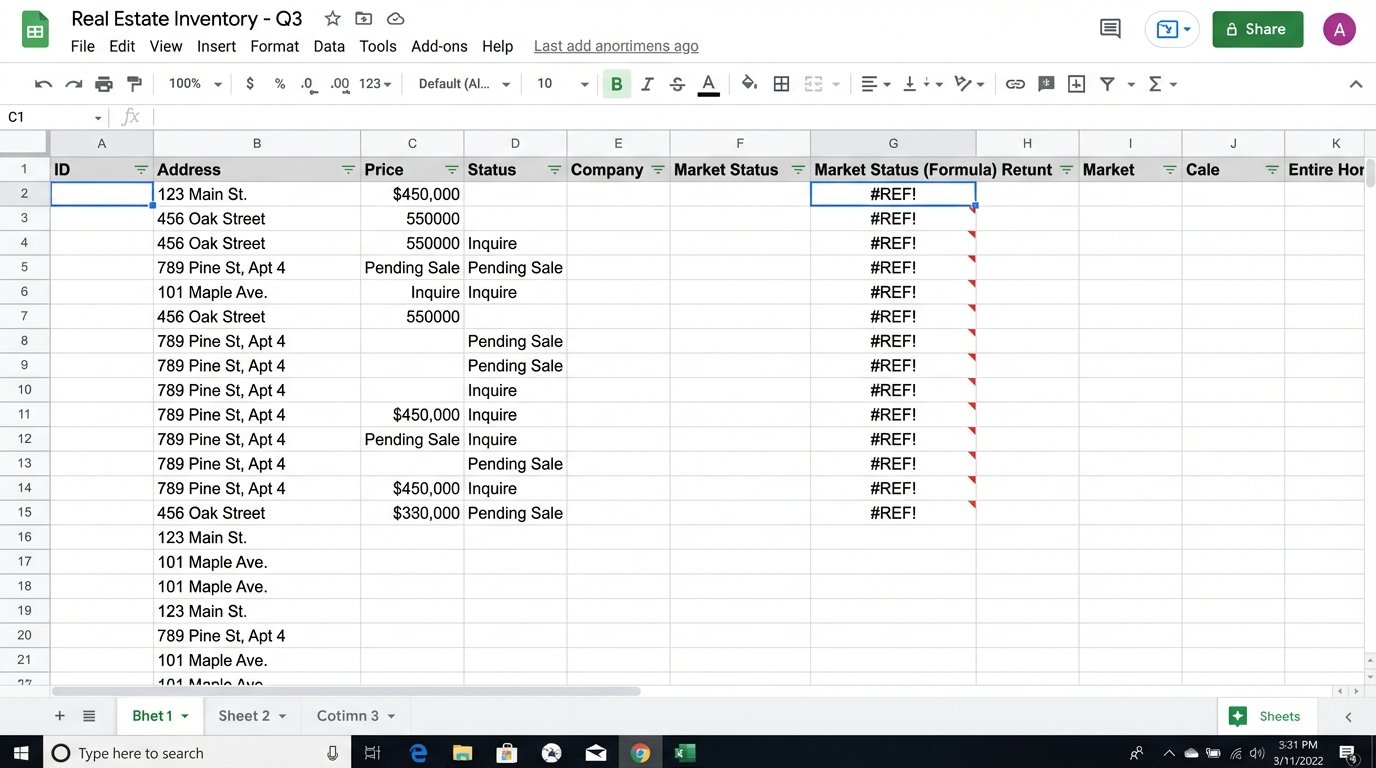This screenshot has width=1376, height=768.
Task: Format selection as currency
Action: tap(249, 83)
